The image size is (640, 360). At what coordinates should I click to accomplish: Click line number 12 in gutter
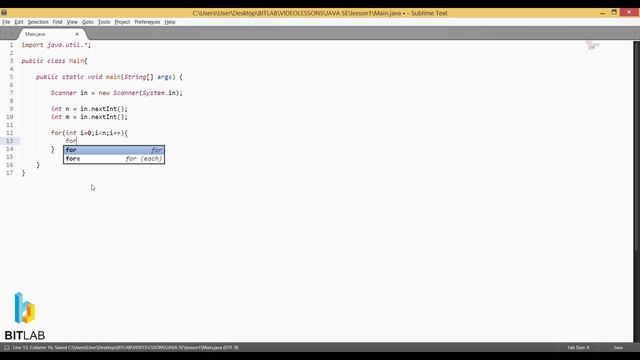point(10,133)
